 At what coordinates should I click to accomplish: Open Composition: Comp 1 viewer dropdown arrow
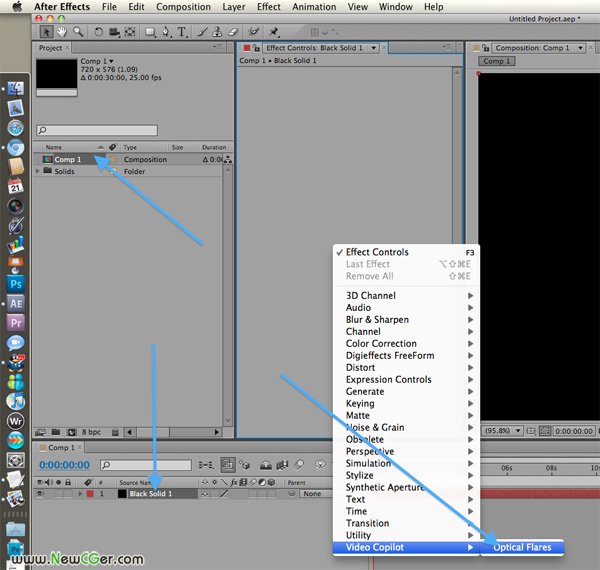580,48
